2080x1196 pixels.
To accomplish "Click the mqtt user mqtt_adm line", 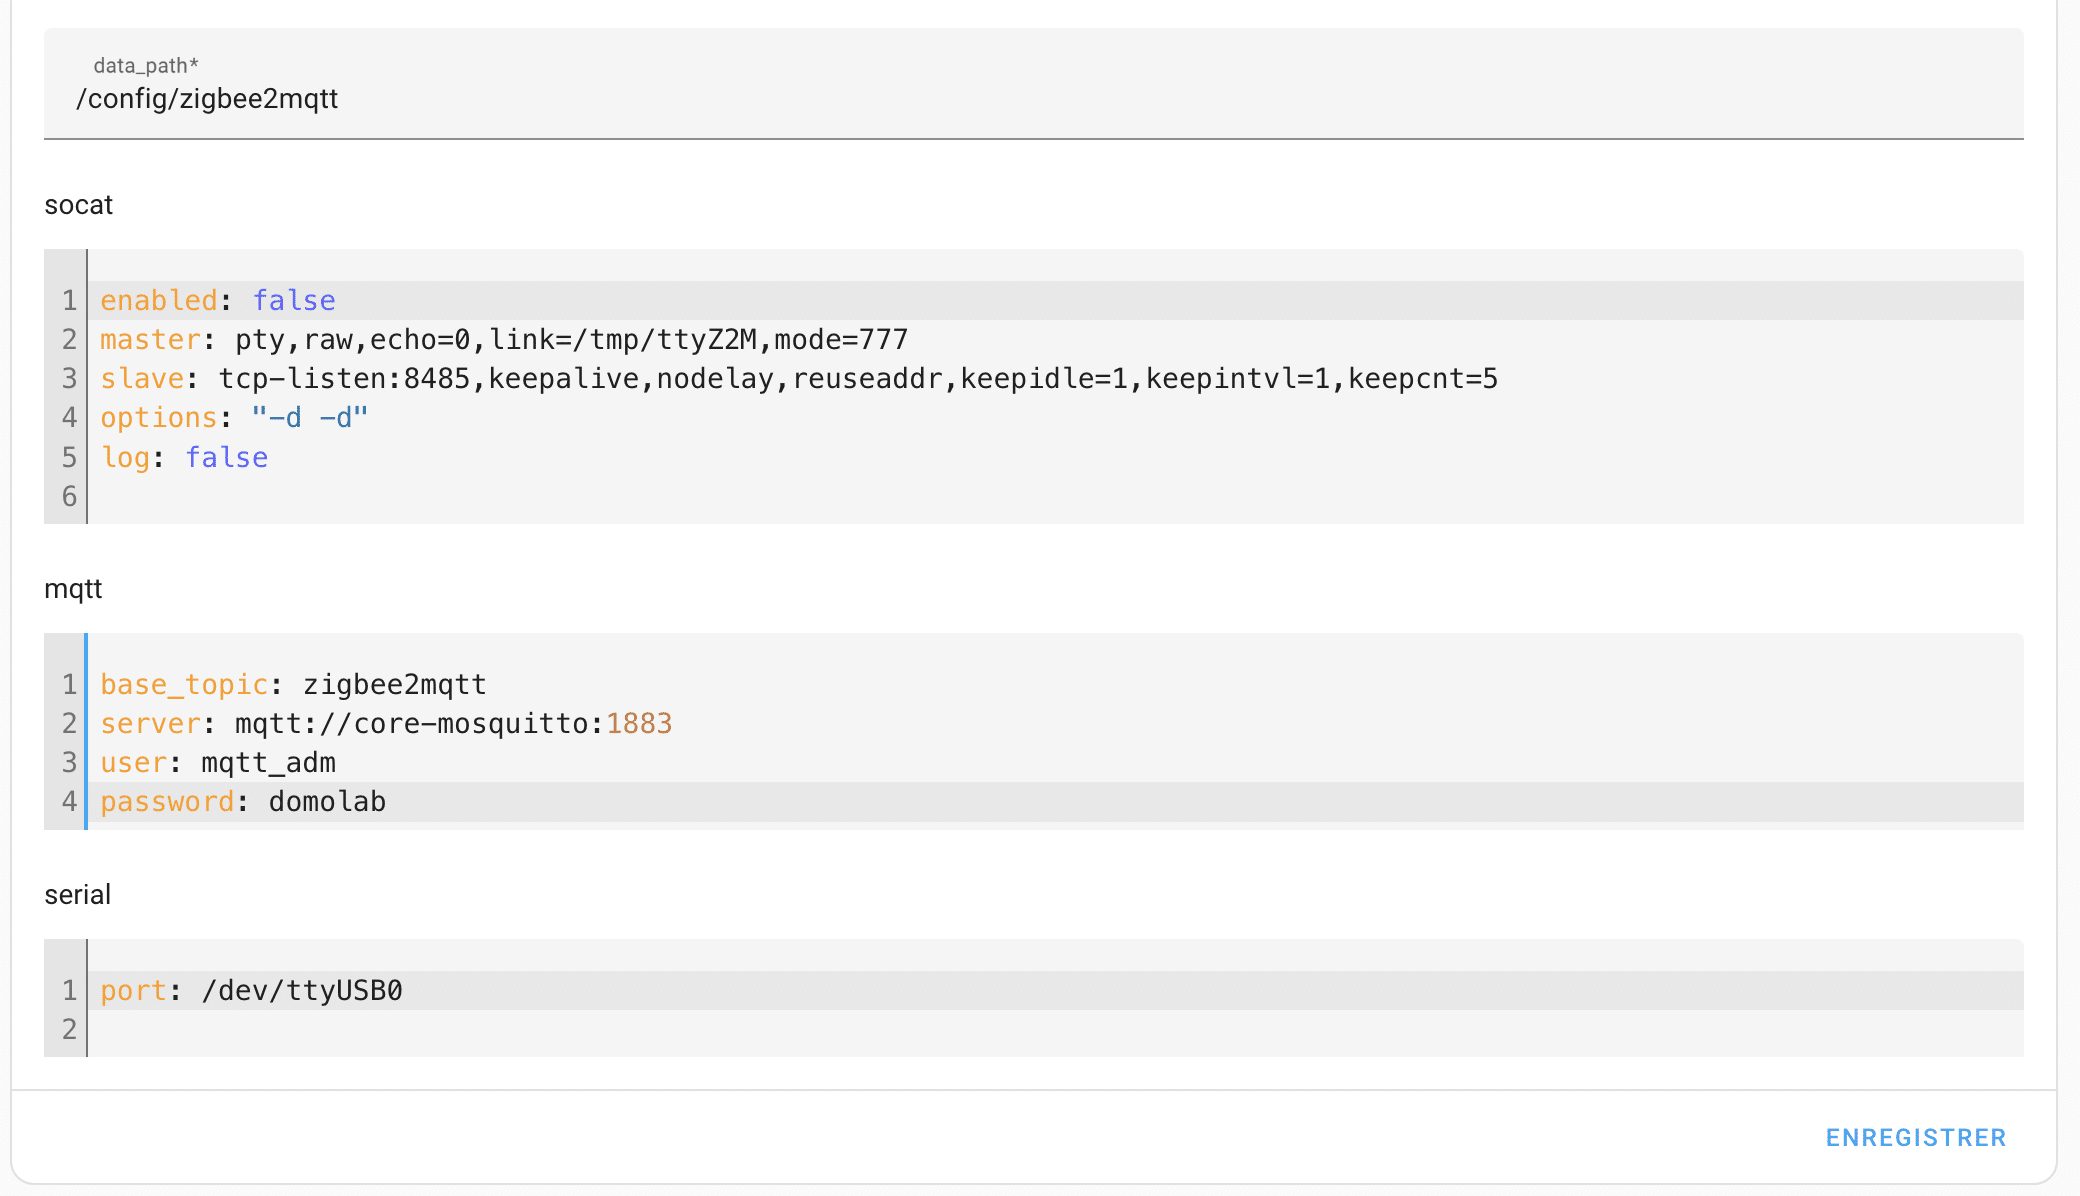I will [x=1056, y=763].
